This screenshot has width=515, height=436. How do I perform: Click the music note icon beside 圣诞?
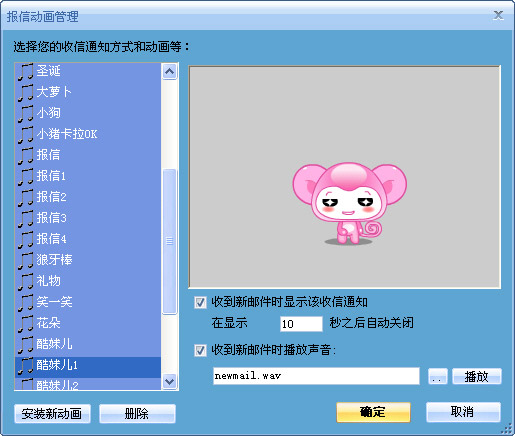click(26, 71)
